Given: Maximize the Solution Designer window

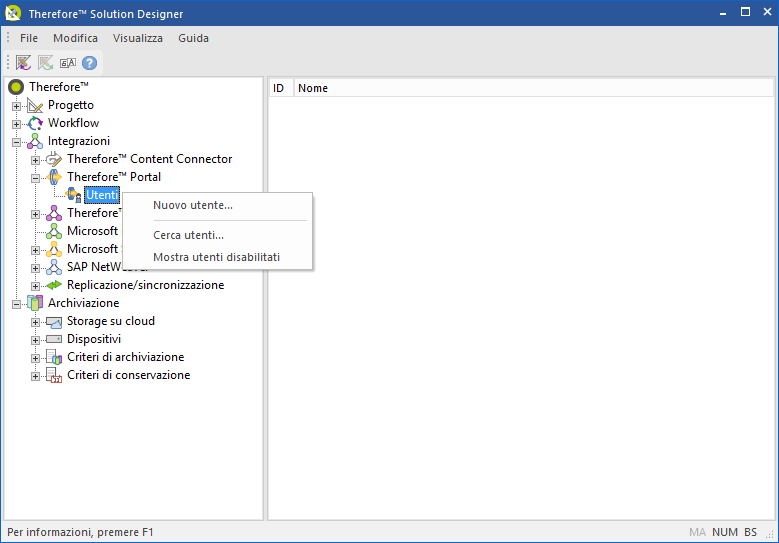Looking at the screenshot, I should coord(745,12).
